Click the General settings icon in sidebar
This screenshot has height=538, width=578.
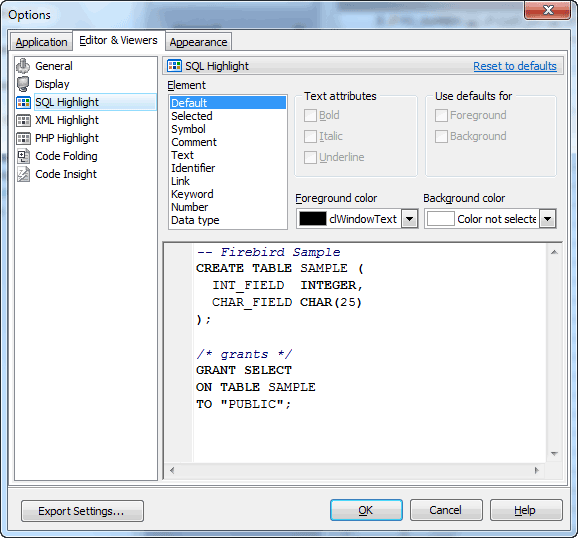point(23,66)
